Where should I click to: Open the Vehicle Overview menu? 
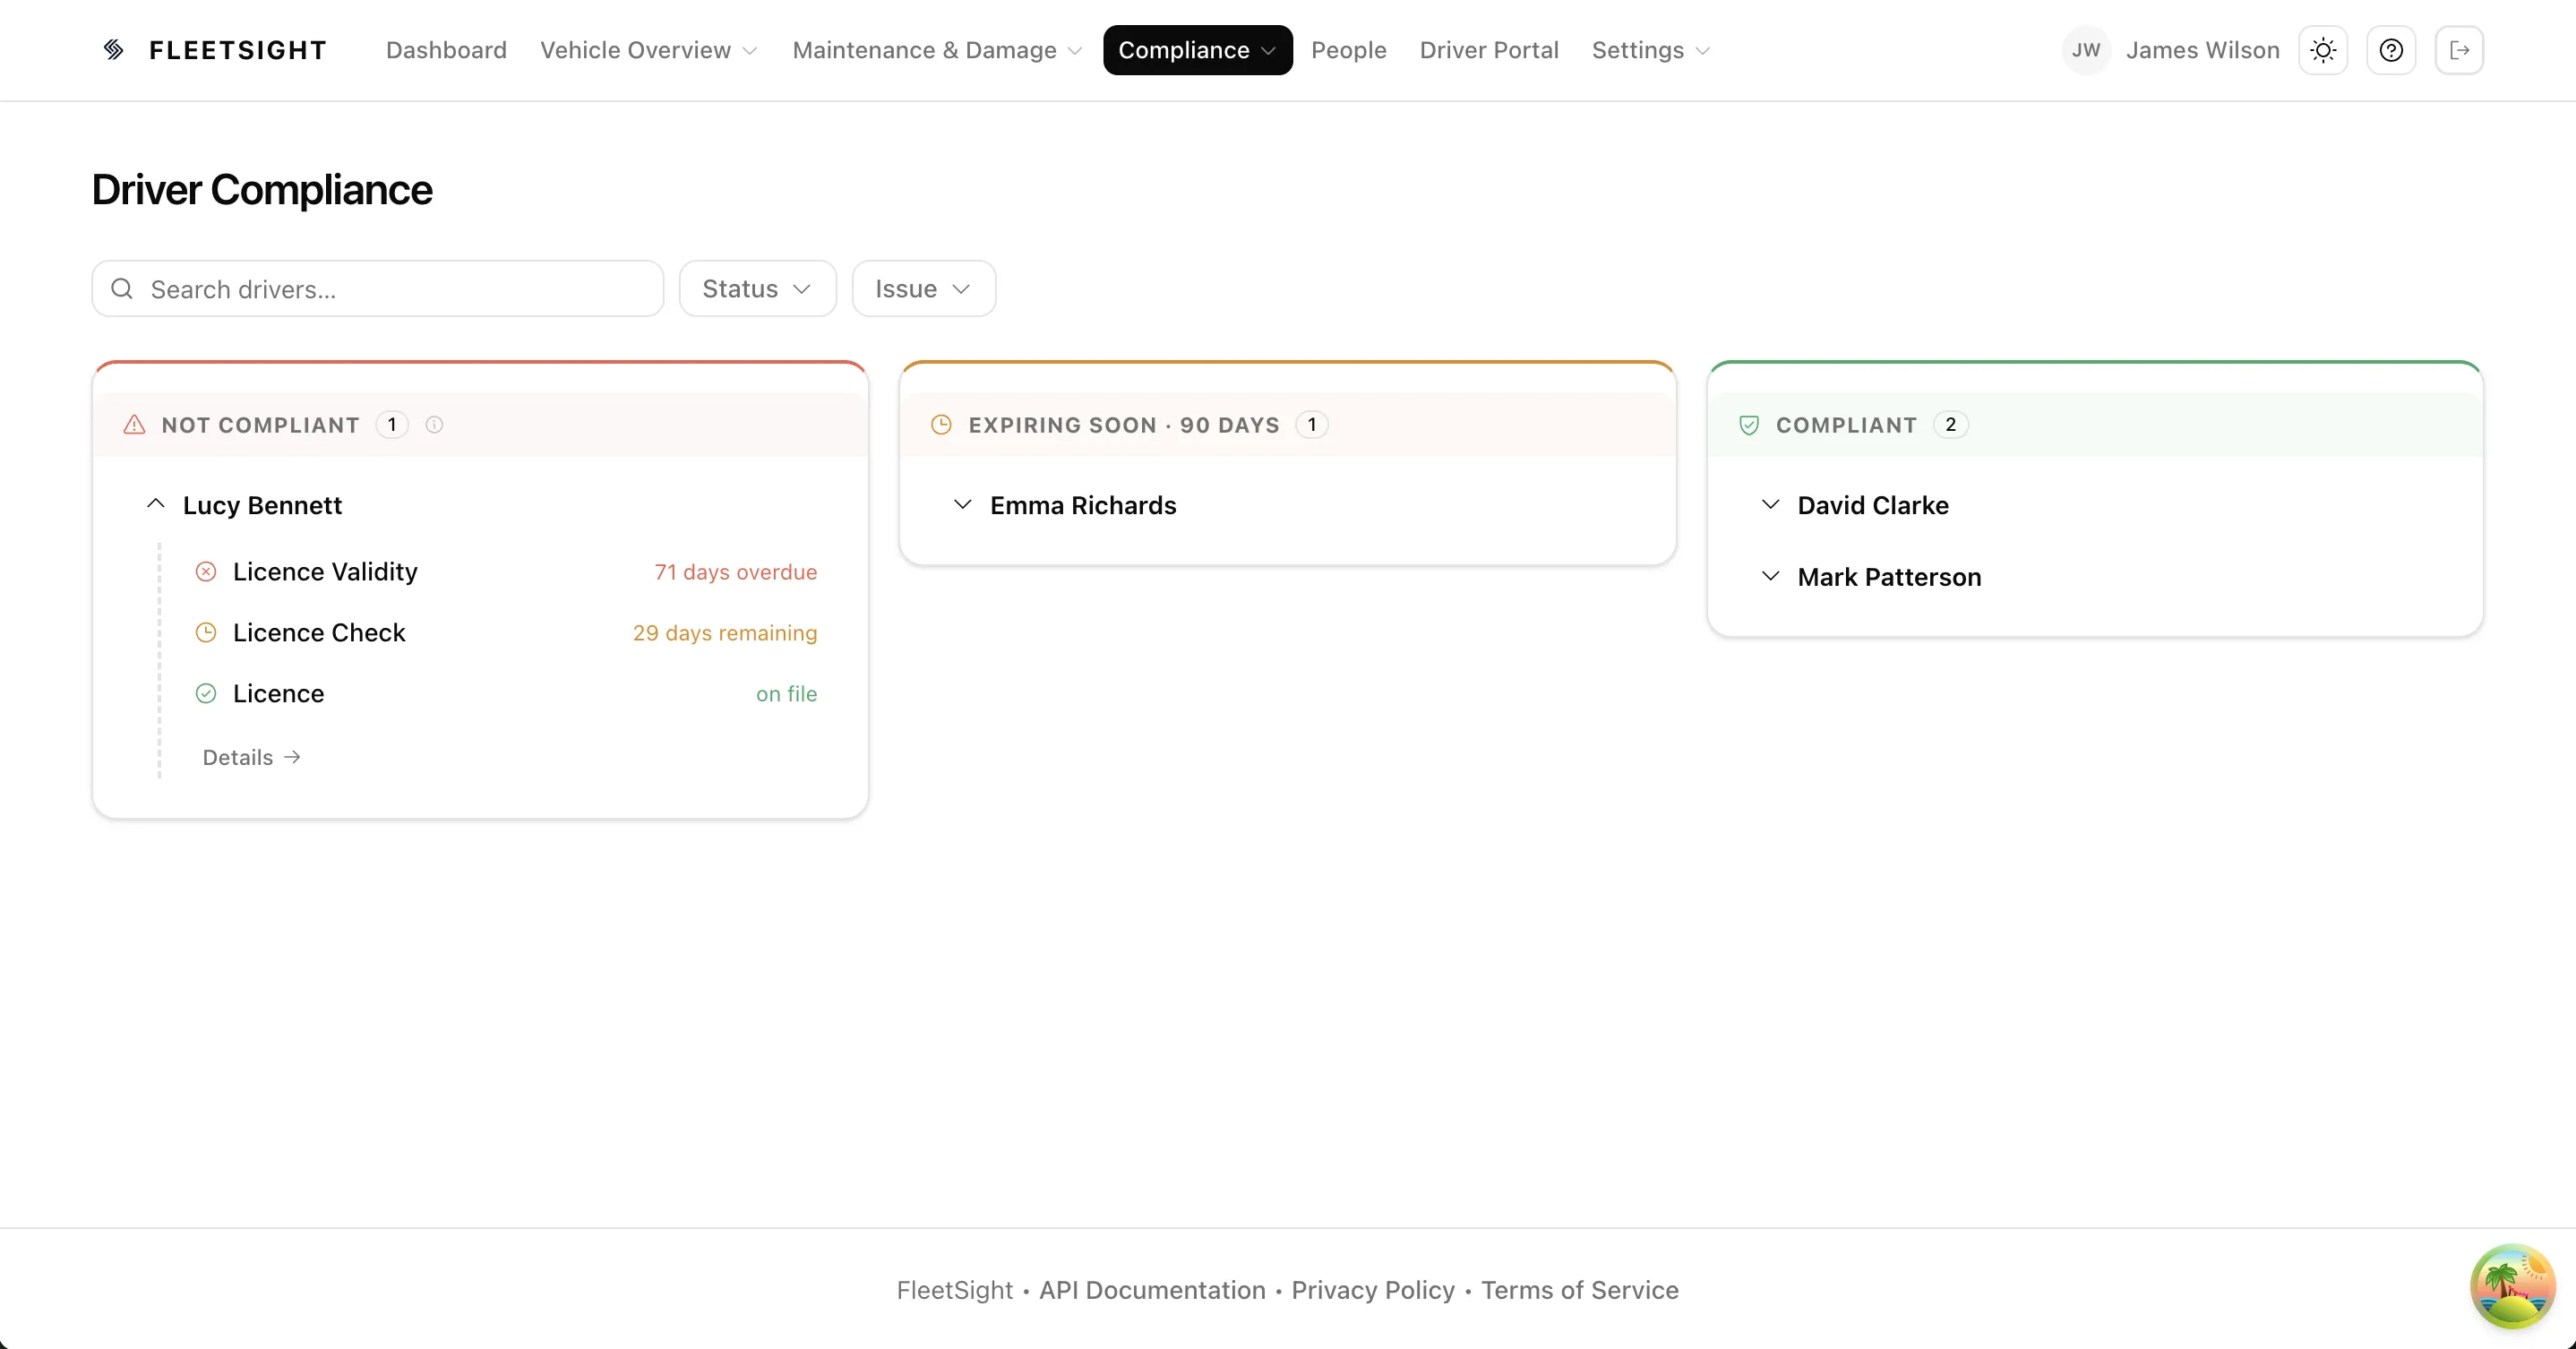coord(648,50)
